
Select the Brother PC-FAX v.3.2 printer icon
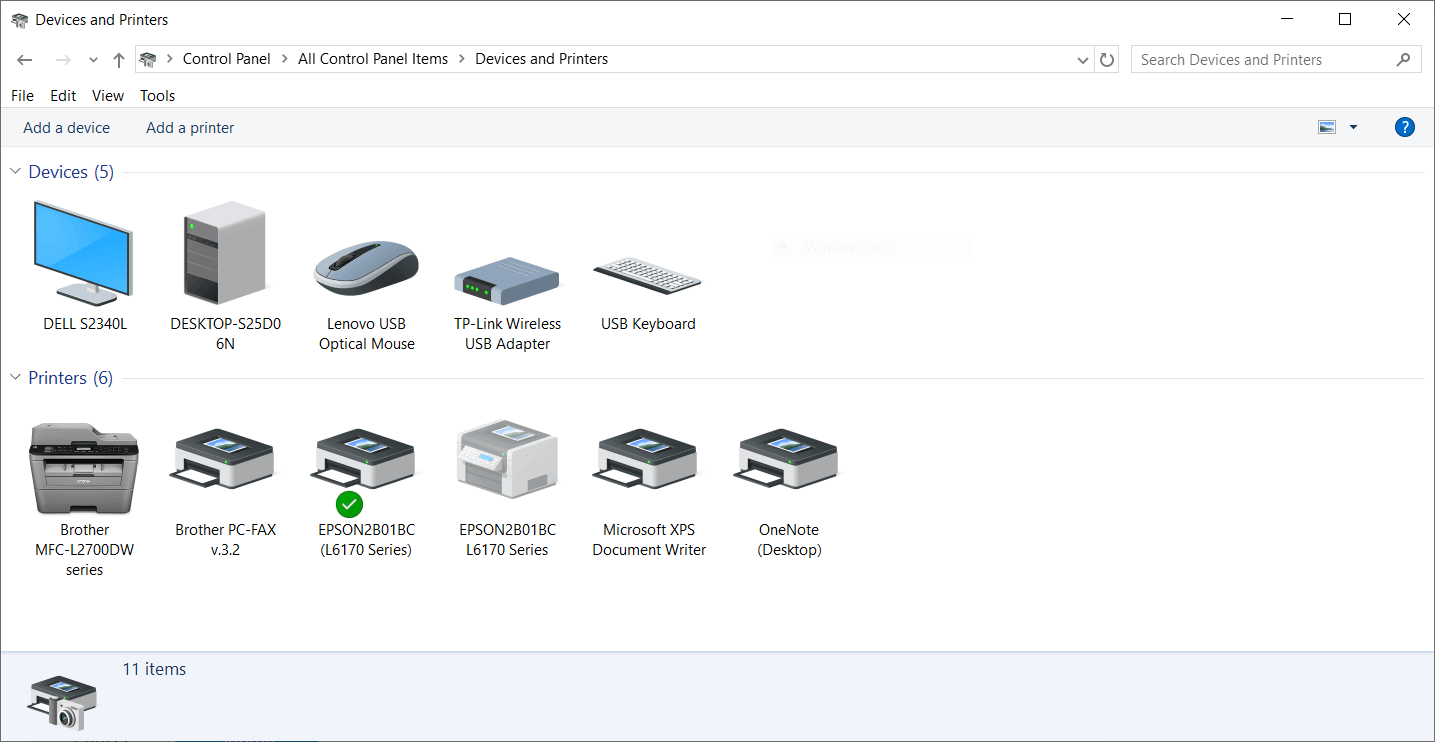coord(224,460)
